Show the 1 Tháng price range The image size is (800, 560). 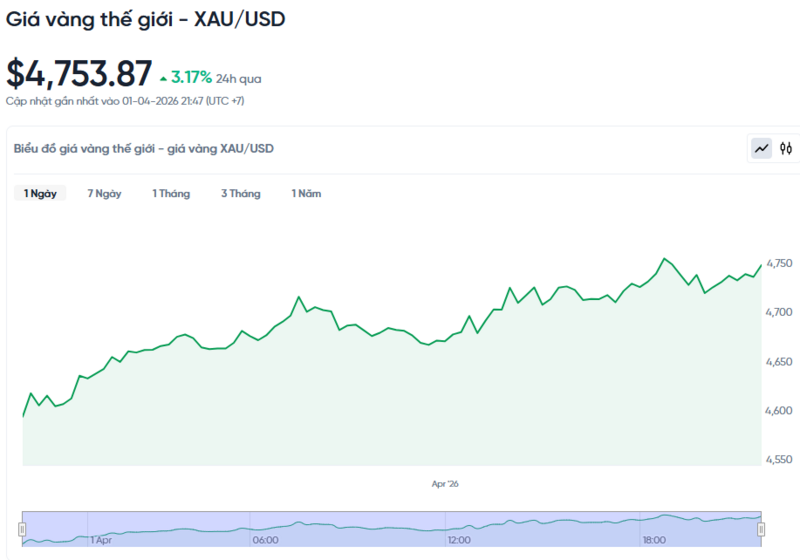tap(171, 193)
